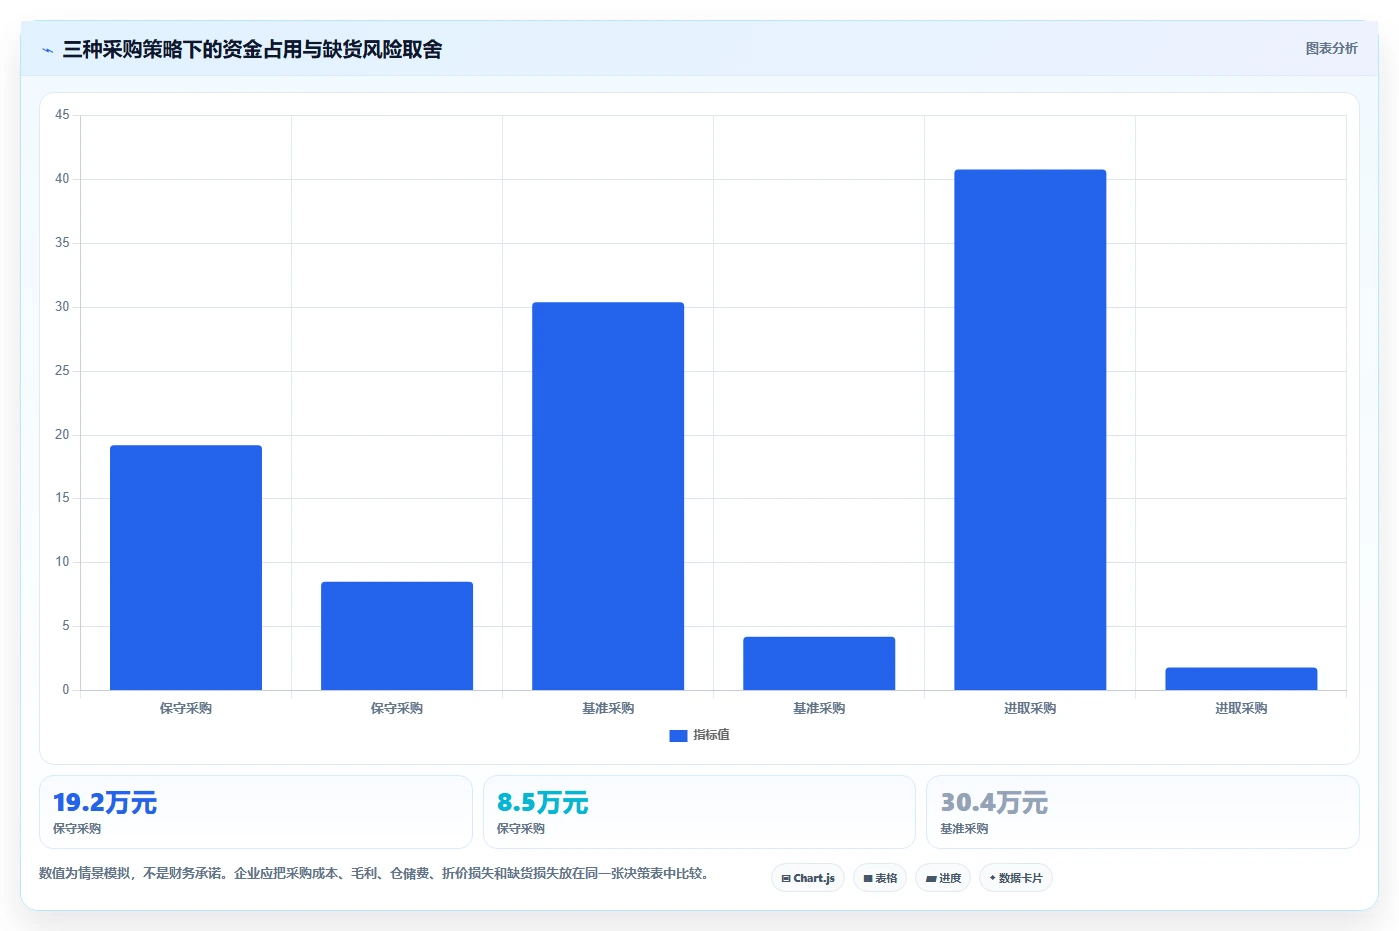Click the y-axis label 40

click(x=62, y=179)
